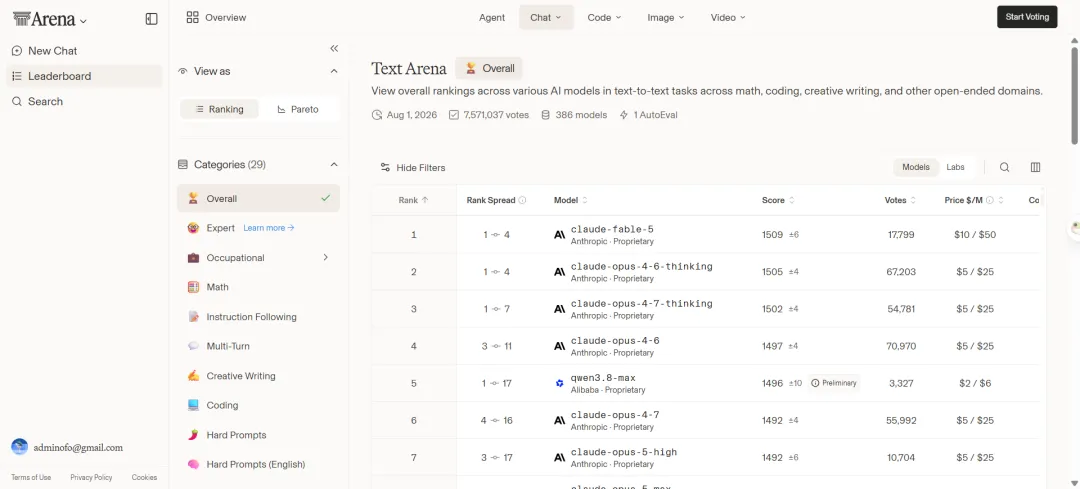This screenshot has height=489, width=1080.
Task: Click the Overall badge beside Text Arena
Action: [x=489, y=68]
